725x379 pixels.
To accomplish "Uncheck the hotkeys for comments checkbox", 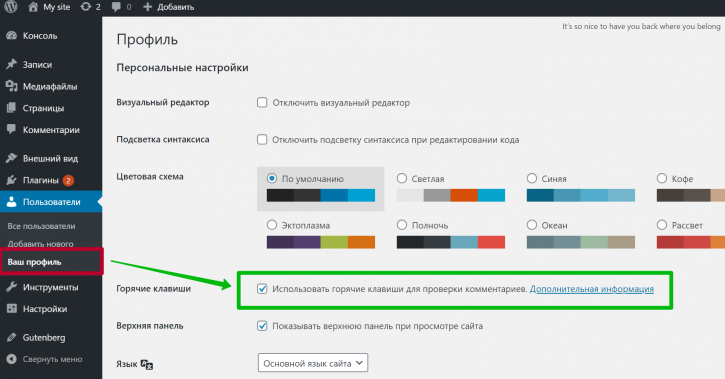I will point(262,289).
